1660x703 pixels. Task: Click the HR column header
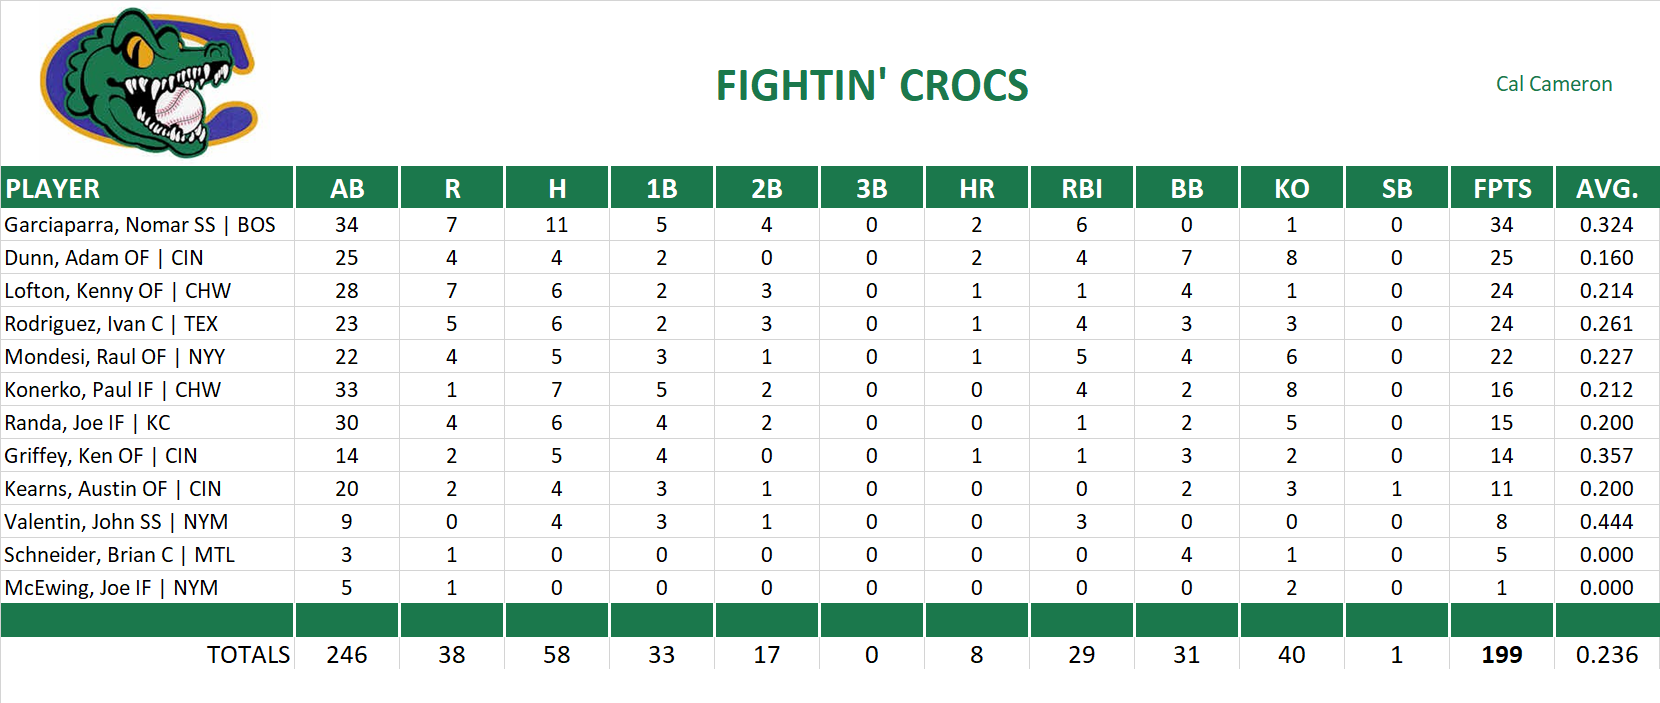[976, 188]
